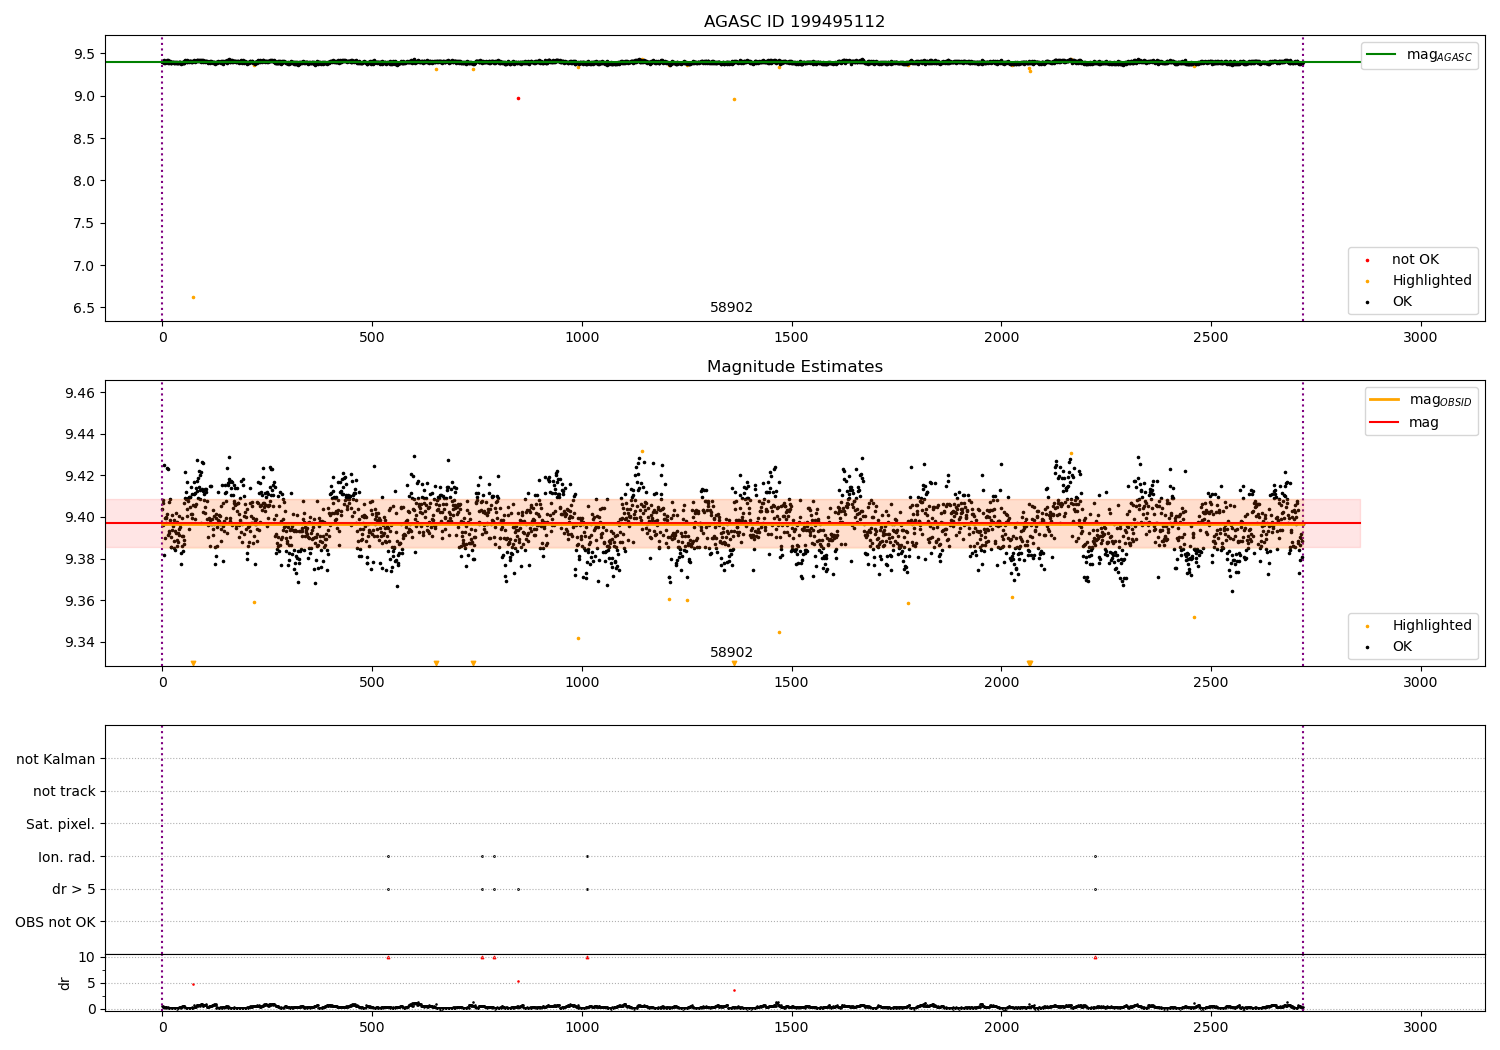The width and height of the screenshot is (1500, 1050).
Task: Click the 'not track' axis label
Action: [64, 791]
